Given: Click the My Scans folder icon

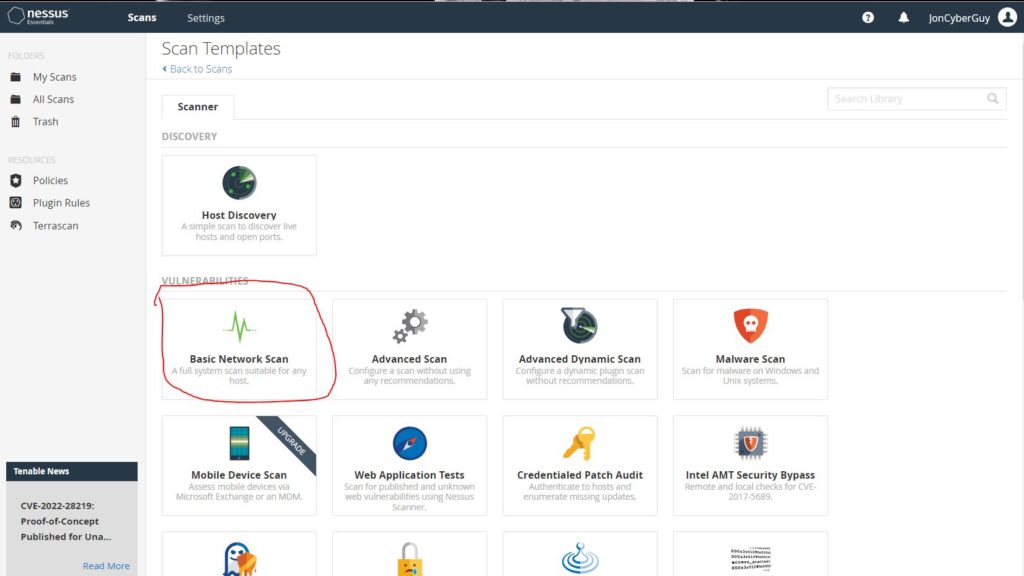Looking at the screenshot, I should click(x=16, y=77).
